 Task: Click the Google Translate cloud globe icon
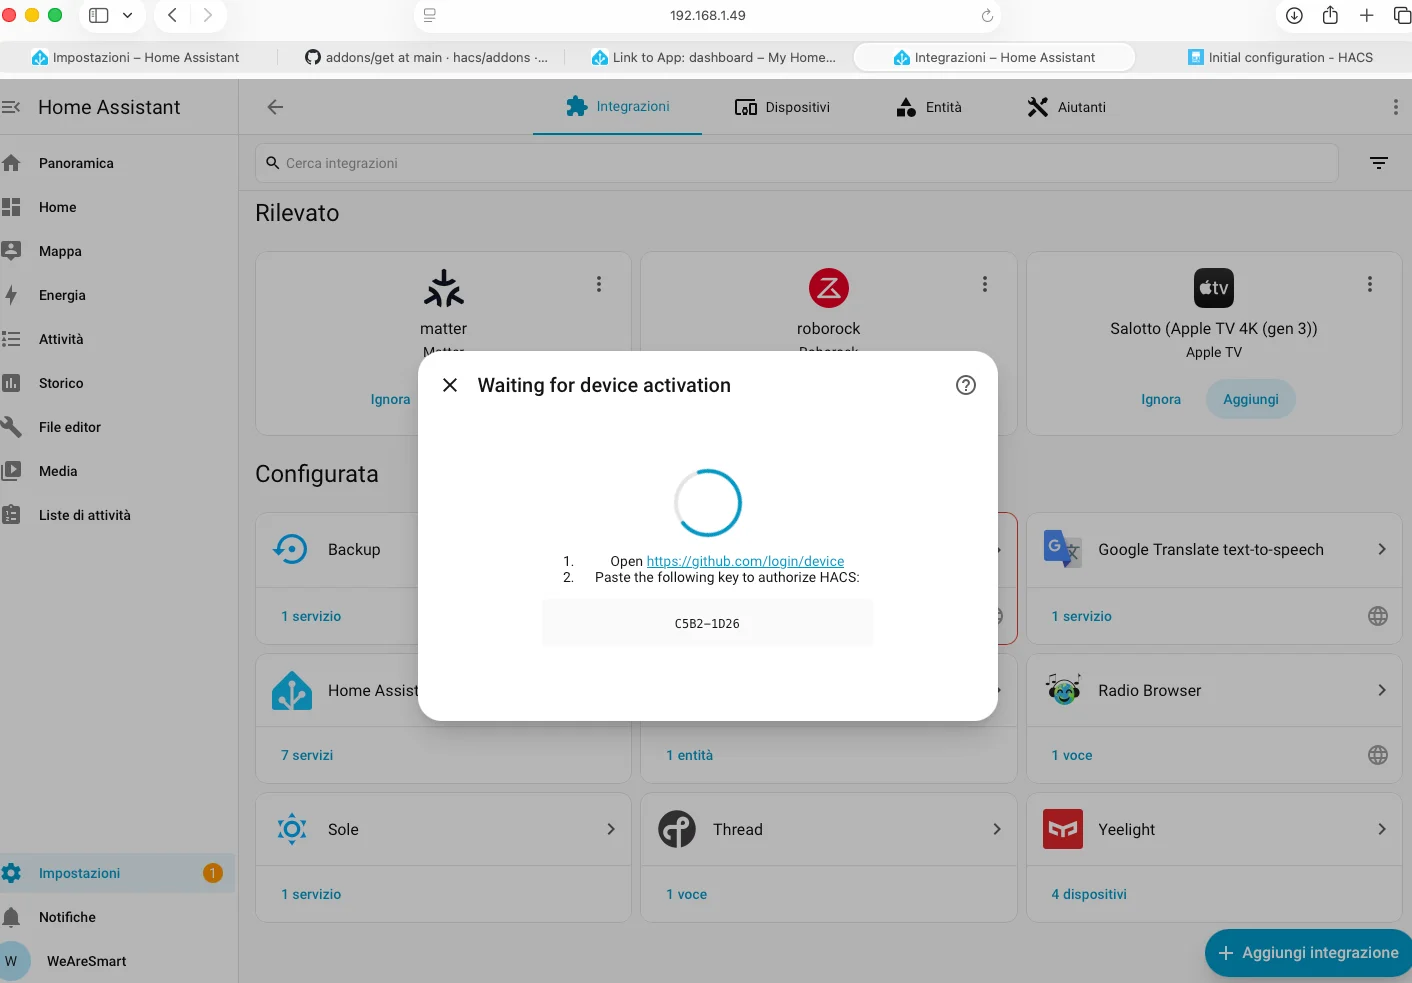[1378, 616]
